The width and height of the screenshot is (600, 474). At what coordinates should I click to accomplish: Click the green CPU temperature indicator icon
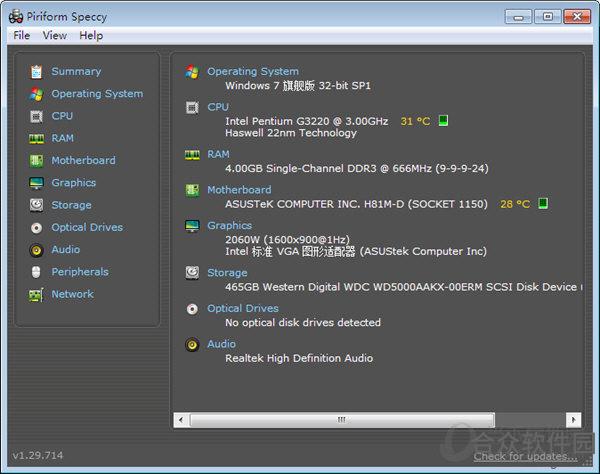click(x=443, y=121)
